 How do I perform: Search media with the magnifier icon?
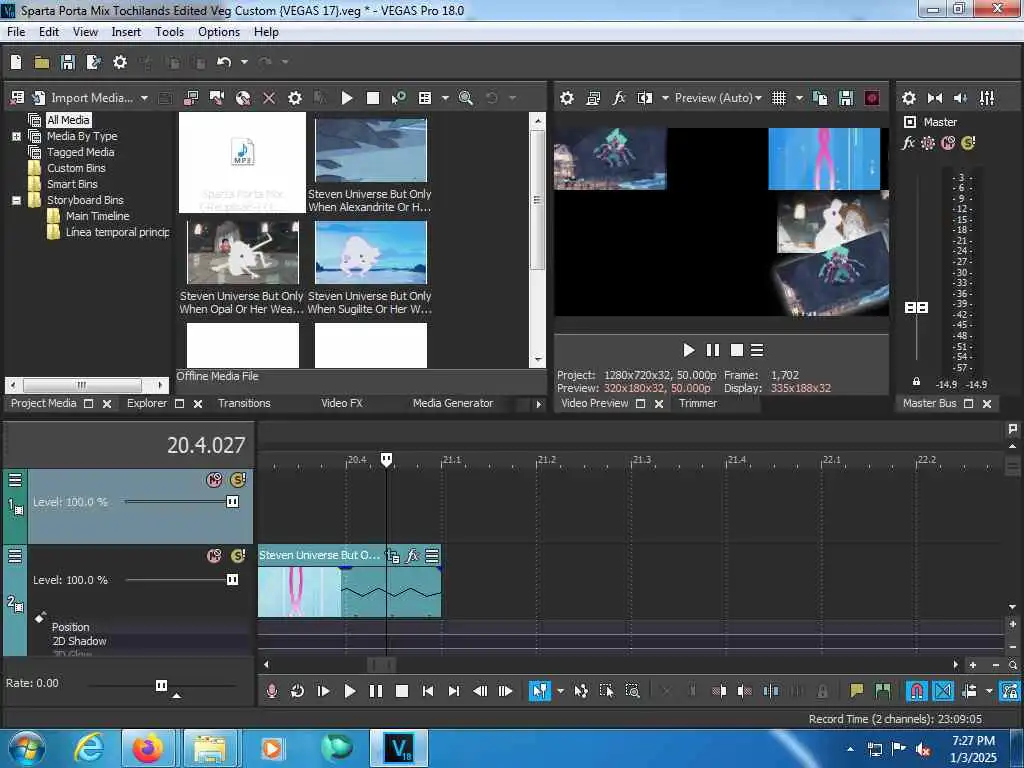pos(466,98)
